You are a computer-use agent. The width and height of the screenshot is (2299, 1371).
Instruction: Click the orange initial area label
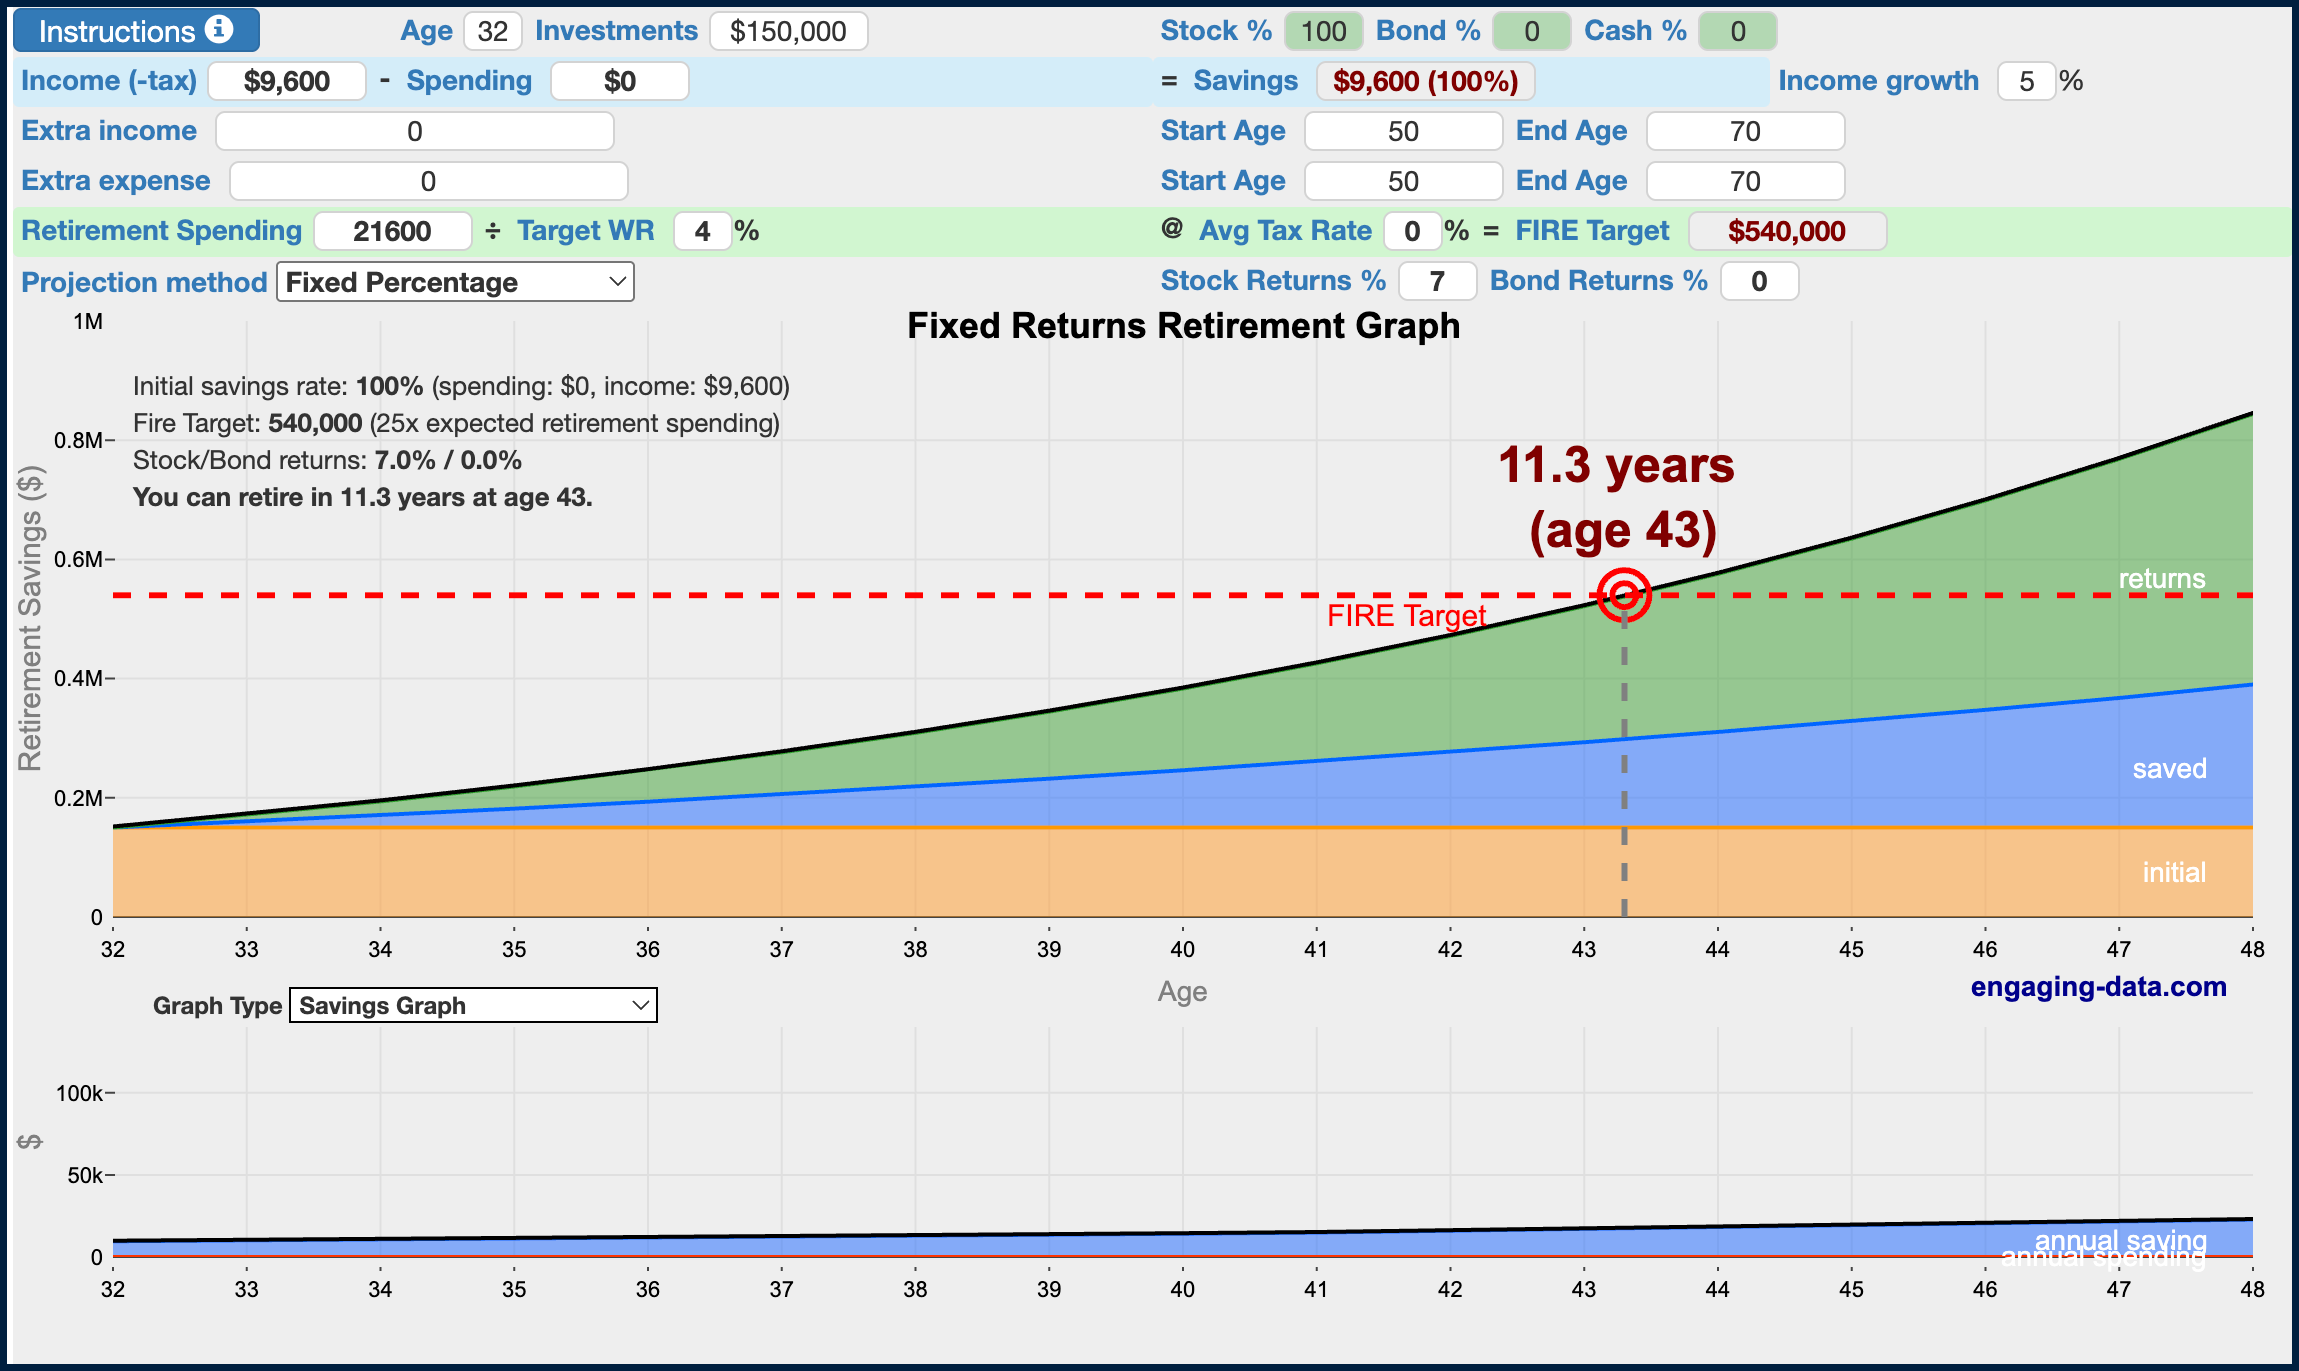[2174, 872]
